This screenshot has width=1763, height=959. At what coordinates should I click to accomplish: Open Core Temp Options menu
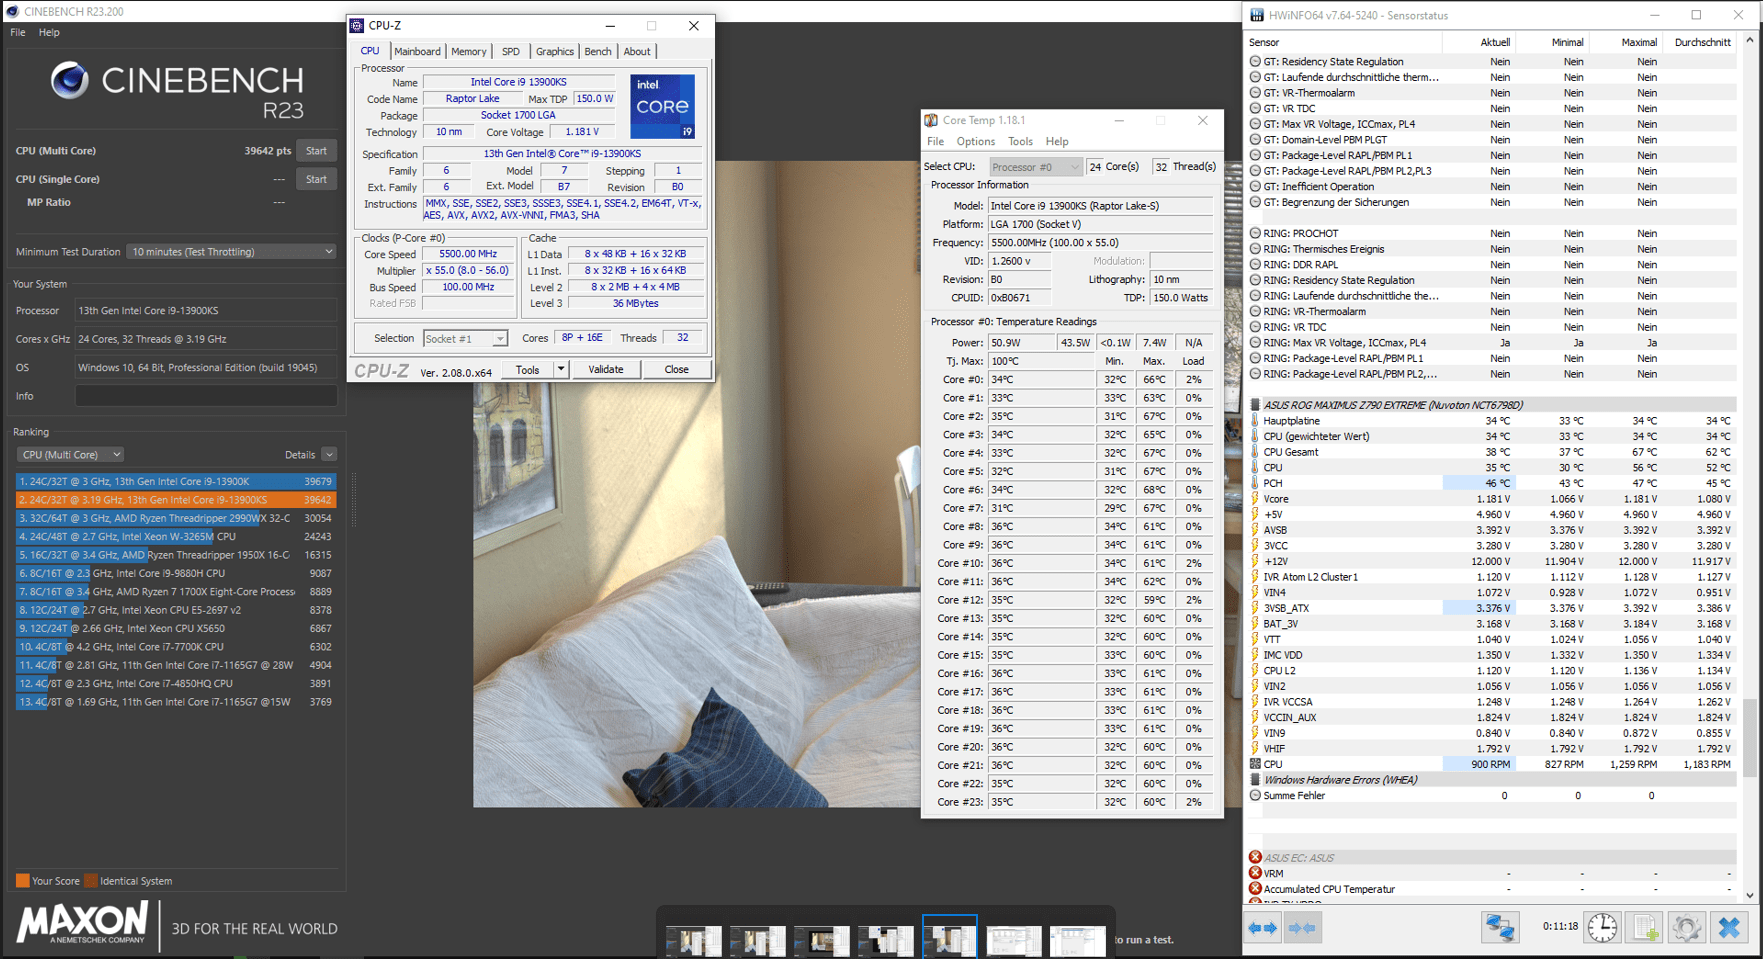point(976,142)
